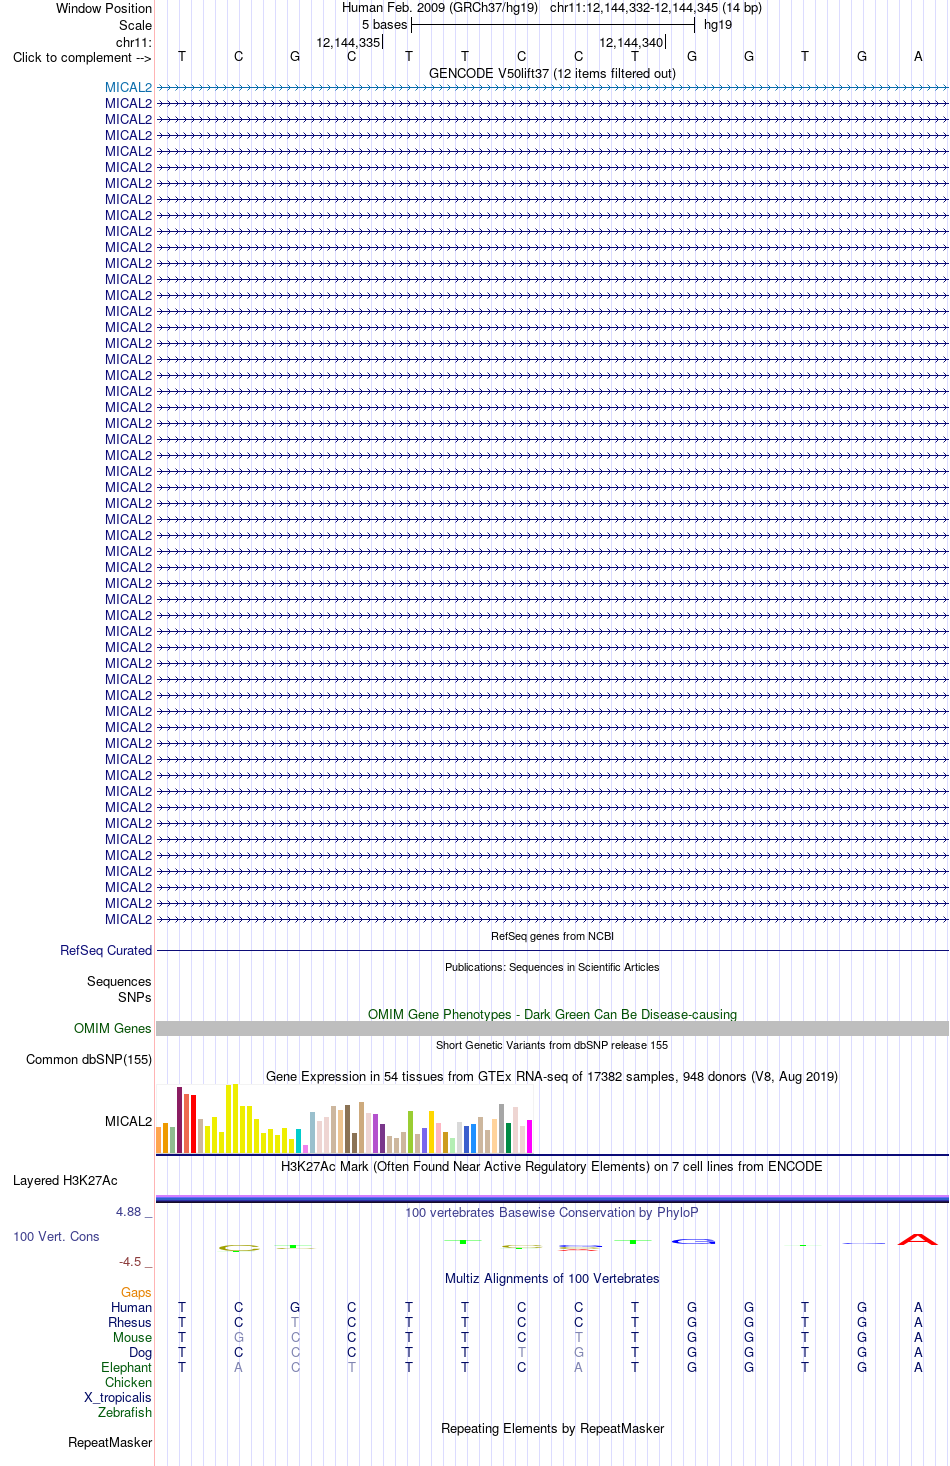Open the Layered H3K27Ac track label

point(65,1180)
